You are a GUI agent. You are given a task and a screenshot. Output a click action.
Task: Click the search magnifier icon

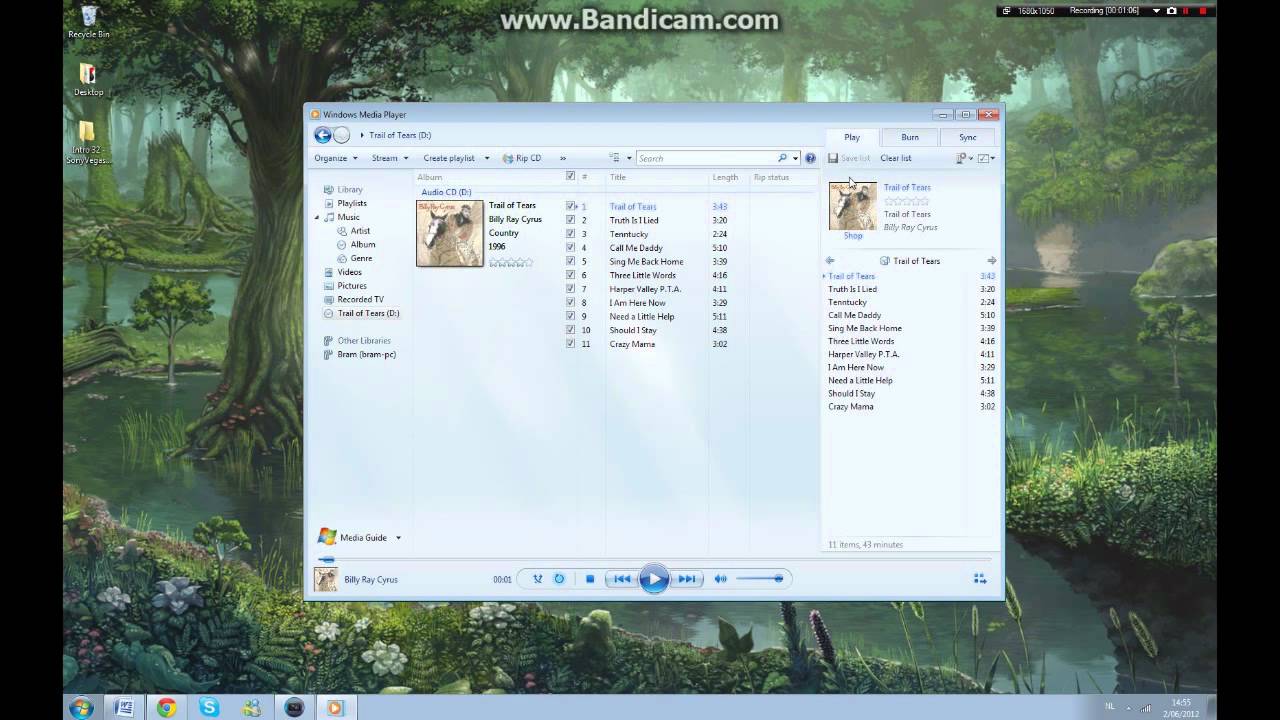coord(783,158)
